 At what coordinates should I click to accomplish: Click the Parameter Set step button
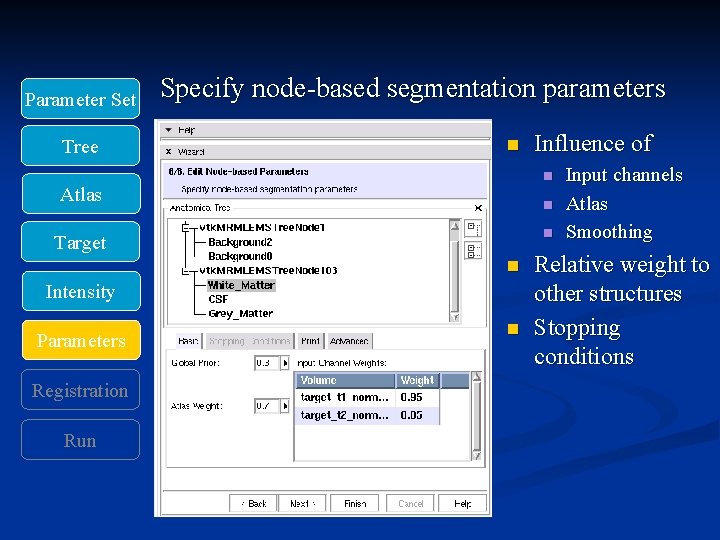(80, 99)
